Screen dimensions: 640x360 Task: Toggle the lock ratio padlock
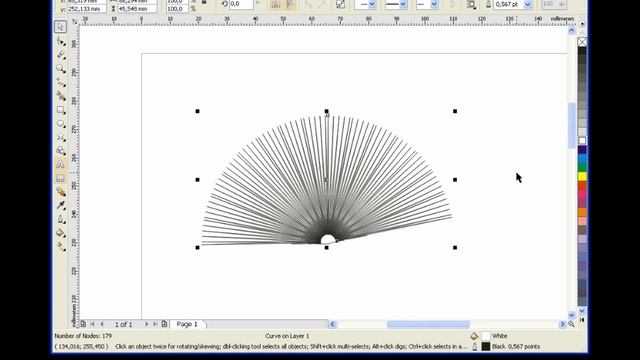[204, 2]
